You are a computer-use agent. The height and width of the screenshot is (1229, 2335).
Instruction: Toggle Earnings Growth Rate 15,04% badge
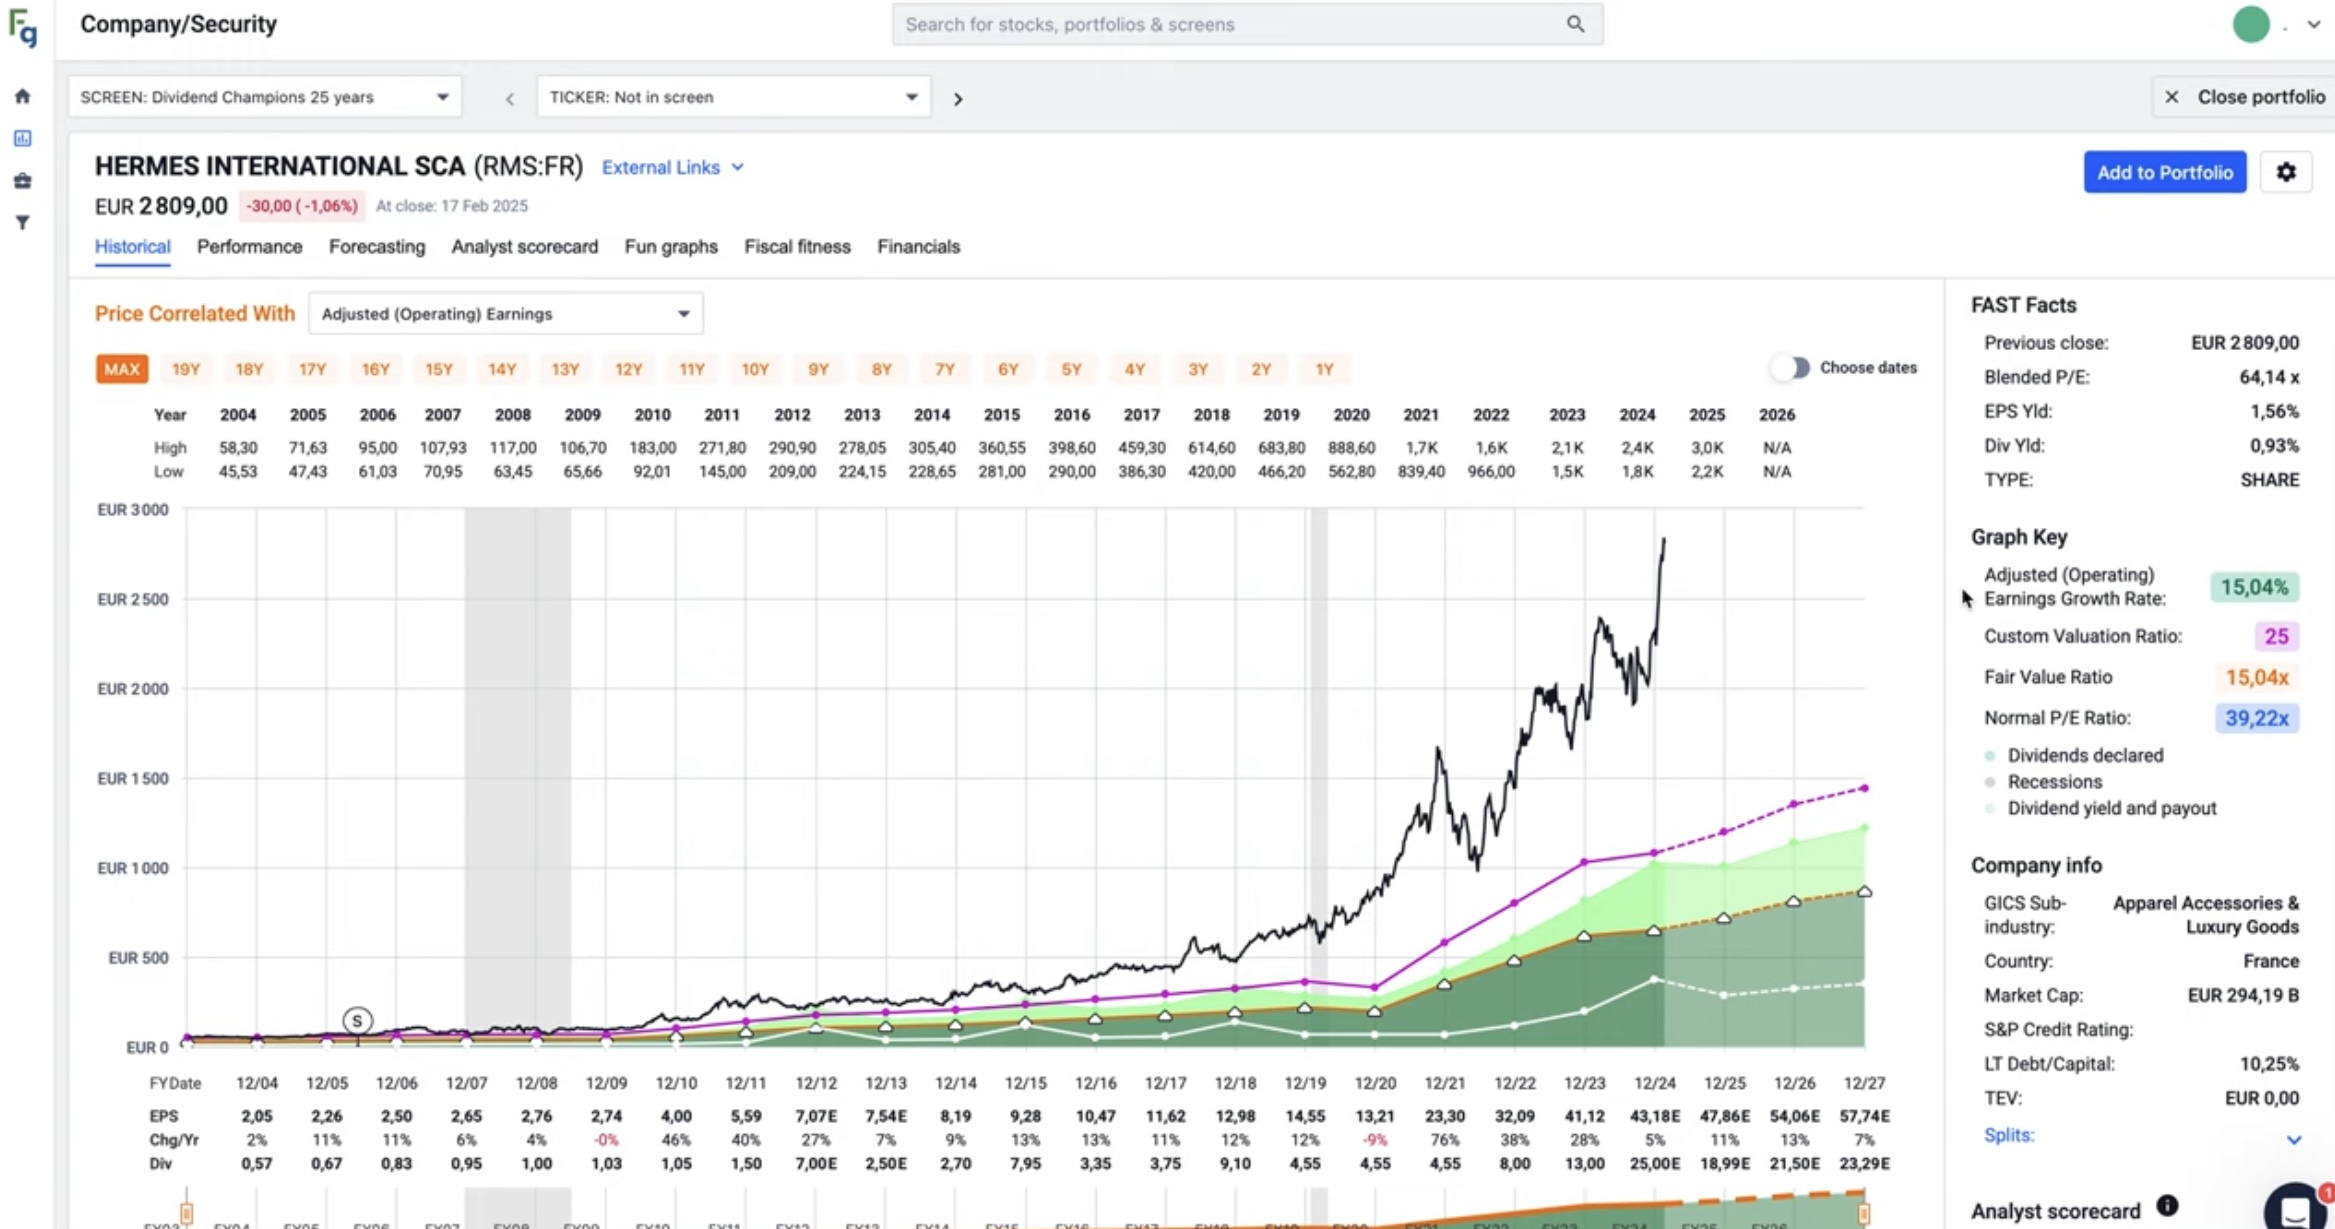click(2254, 587)
